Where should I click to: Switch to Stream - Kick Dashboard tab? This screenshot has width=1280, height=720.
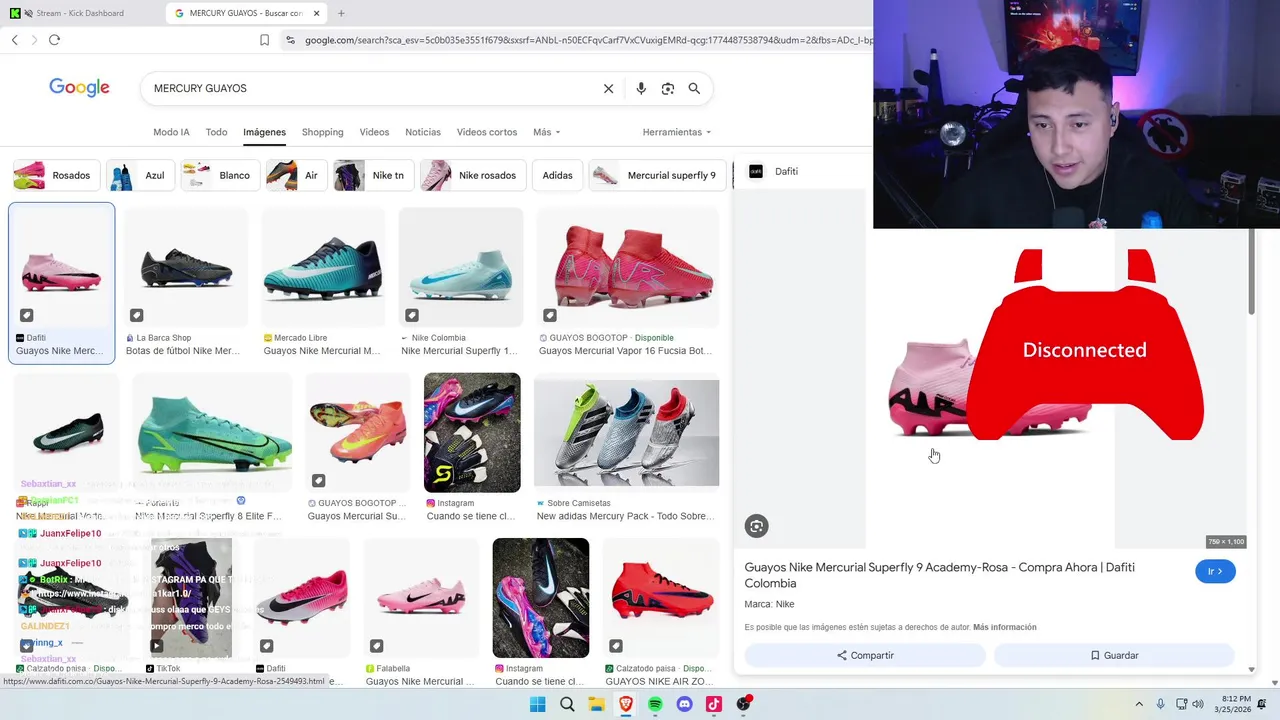point(80,13)
